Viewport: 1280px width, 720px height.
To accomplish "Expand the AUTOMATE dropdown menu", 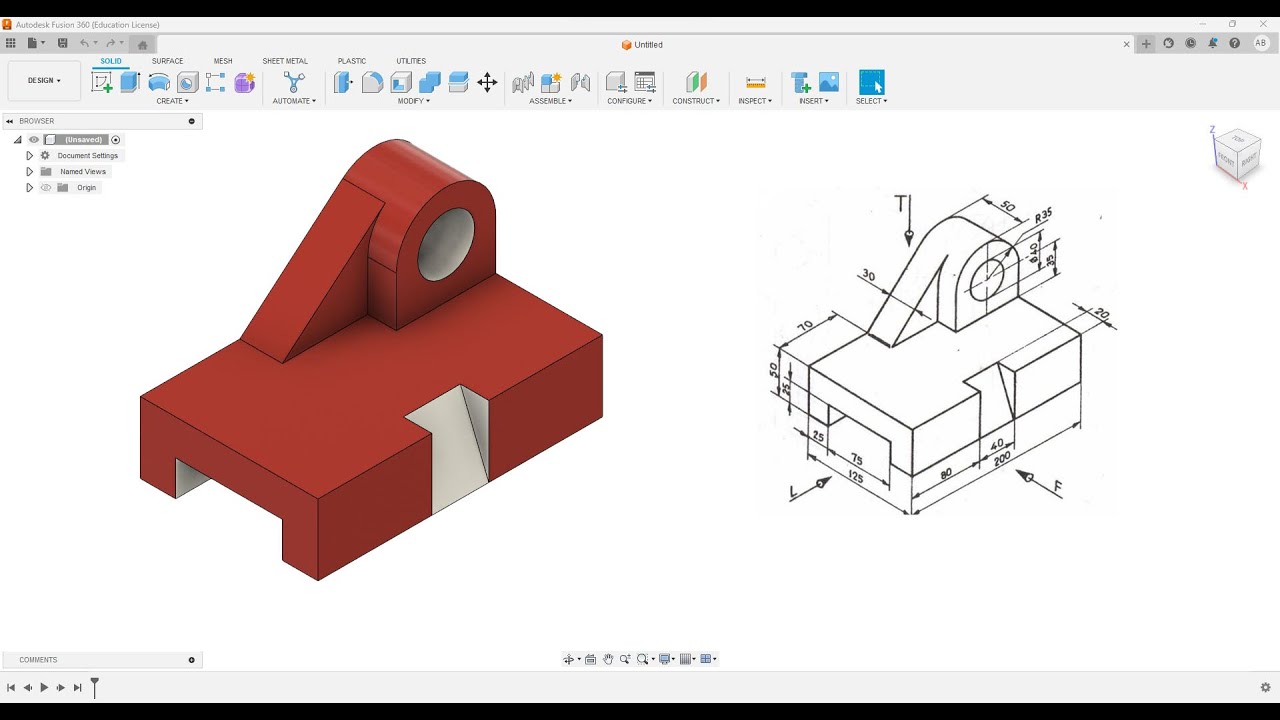I will (294, 101).
